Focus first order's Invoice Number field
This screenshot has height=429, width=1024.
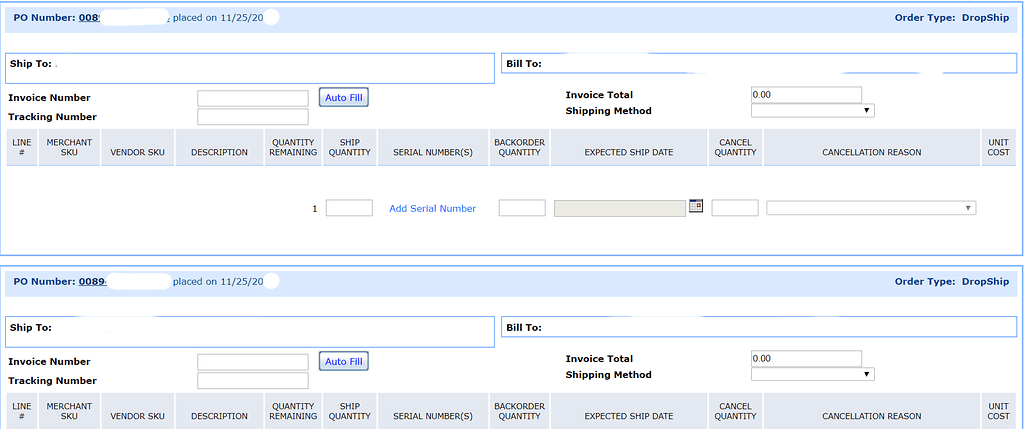(252, 98)
